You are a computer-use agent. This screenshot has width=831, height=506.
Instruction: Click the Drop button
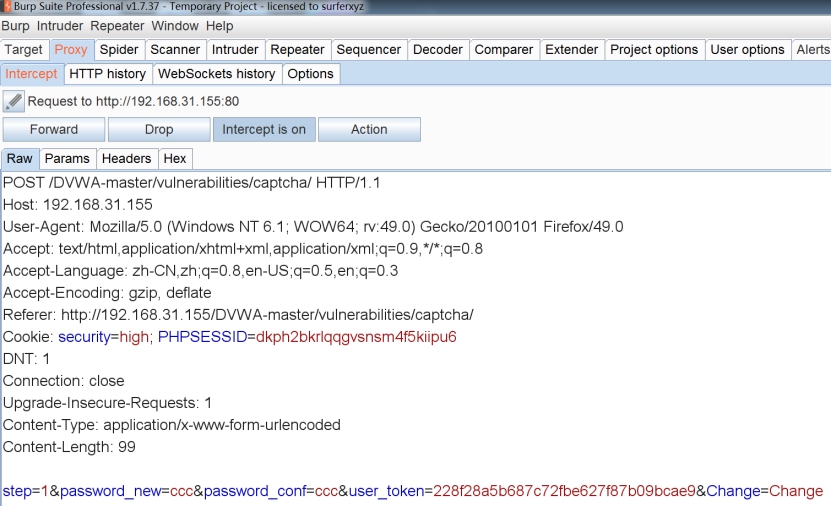click(159, 129)
